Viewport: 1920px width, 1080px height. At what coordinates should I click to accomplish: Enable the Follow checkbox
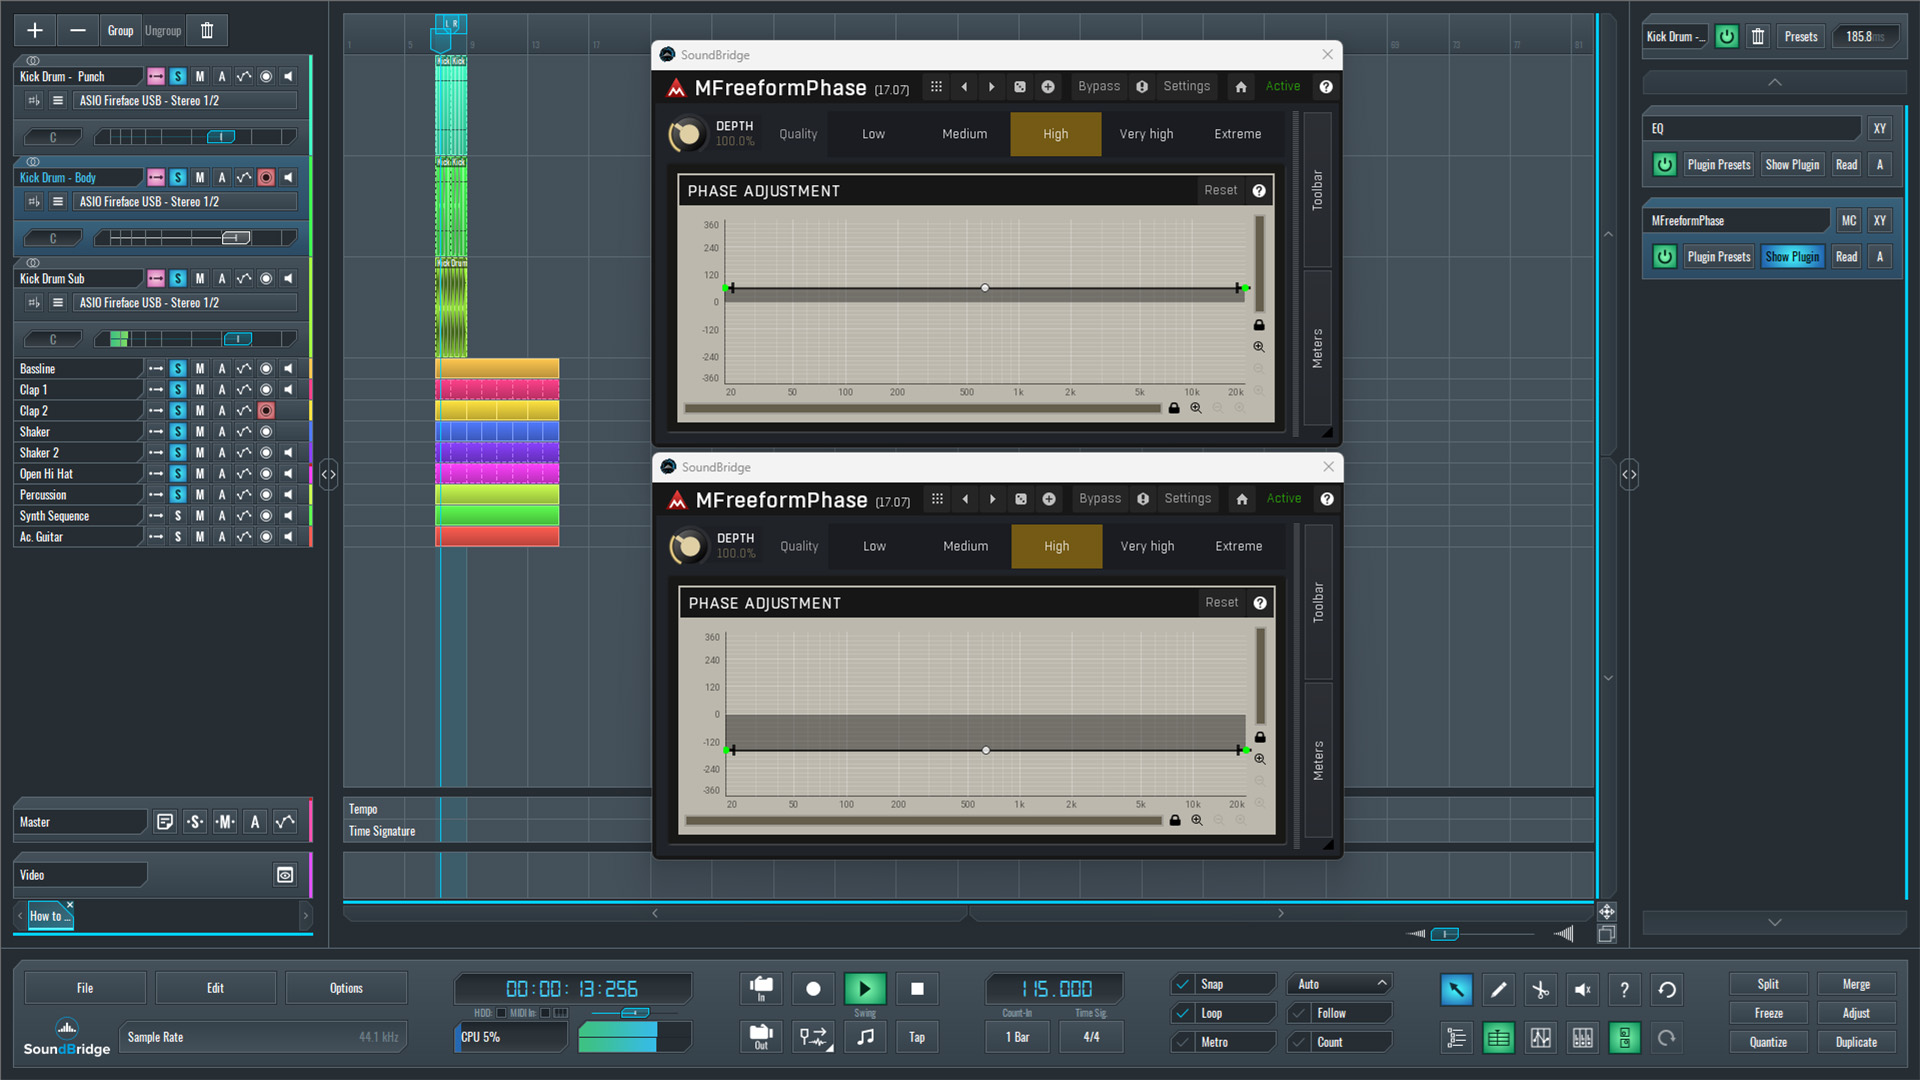click(x=1299, y=1013)
